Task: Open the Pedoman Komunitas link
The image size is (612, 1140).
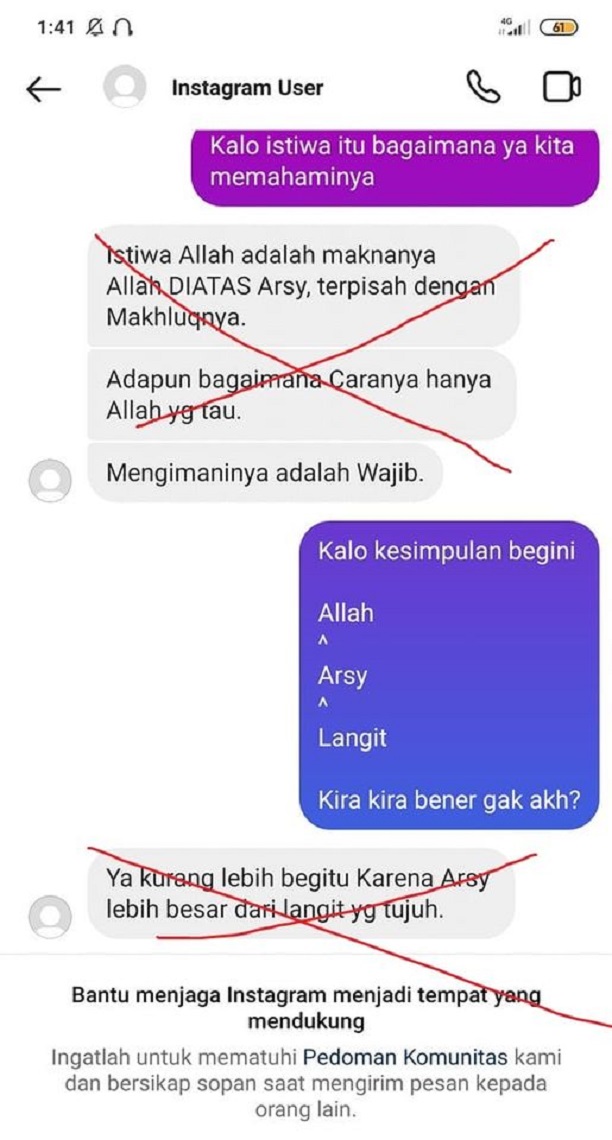Action: click(x=408, y=1056)
